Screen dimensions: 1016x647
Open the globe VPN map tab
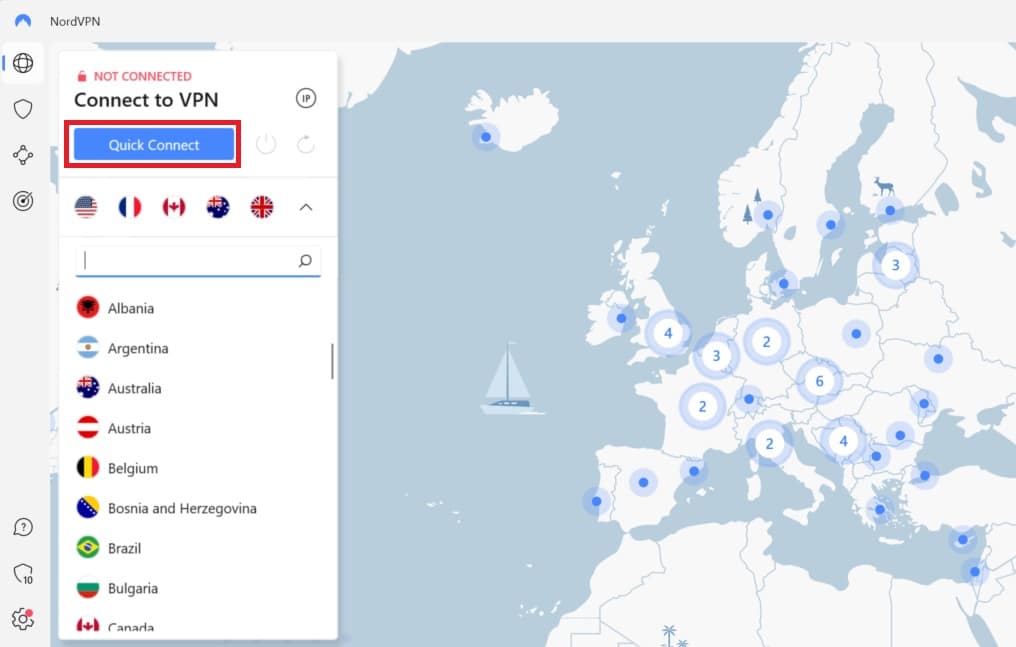[23, 63]
